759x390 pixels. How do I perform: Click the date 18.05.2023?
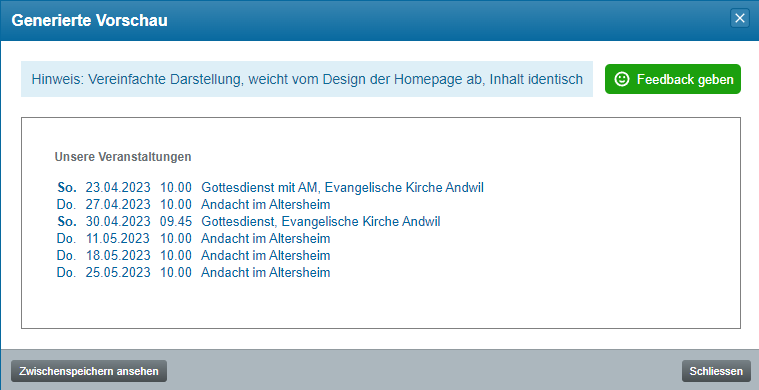tap(118, 255)
